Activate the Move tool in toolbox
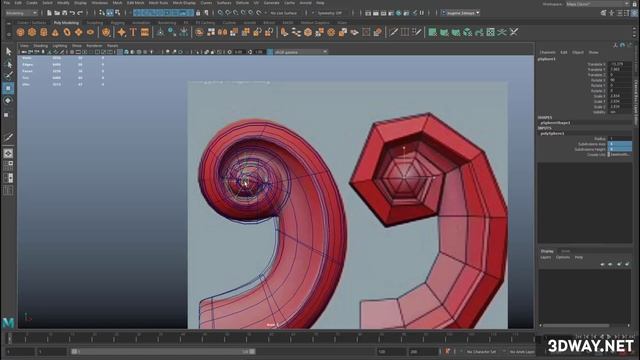Viewport: 640px width, 360px height. [8, 88]
